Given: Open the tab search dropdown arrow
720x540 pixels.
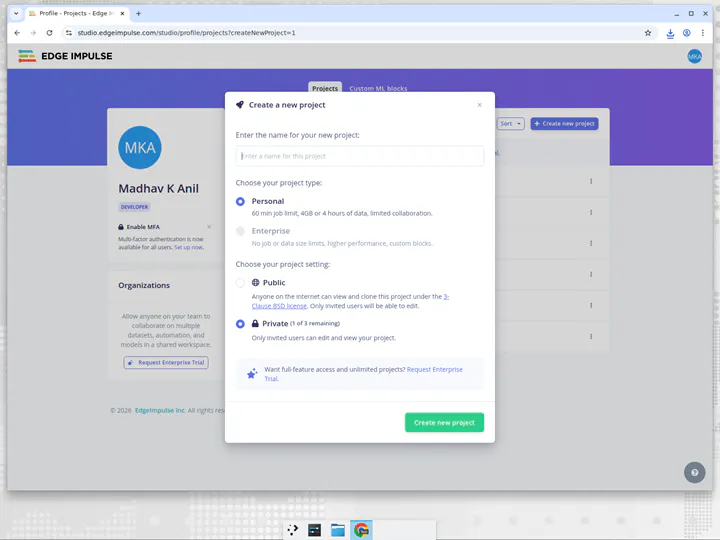Looking at the screenshot, I should (x=16, y=13).
